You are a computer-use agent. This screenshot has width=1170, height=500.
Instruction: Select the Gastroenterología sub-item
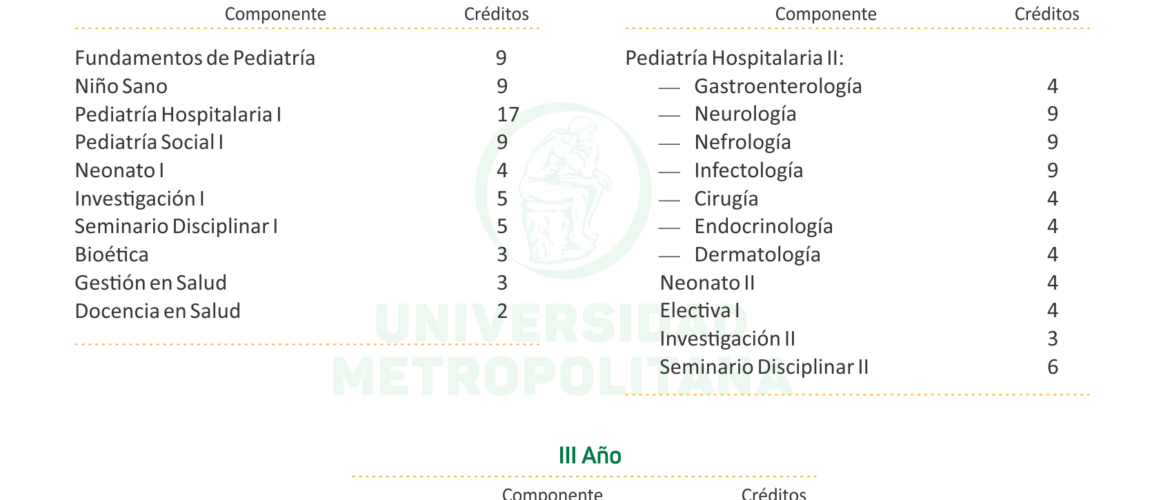(x=777, y=86)
